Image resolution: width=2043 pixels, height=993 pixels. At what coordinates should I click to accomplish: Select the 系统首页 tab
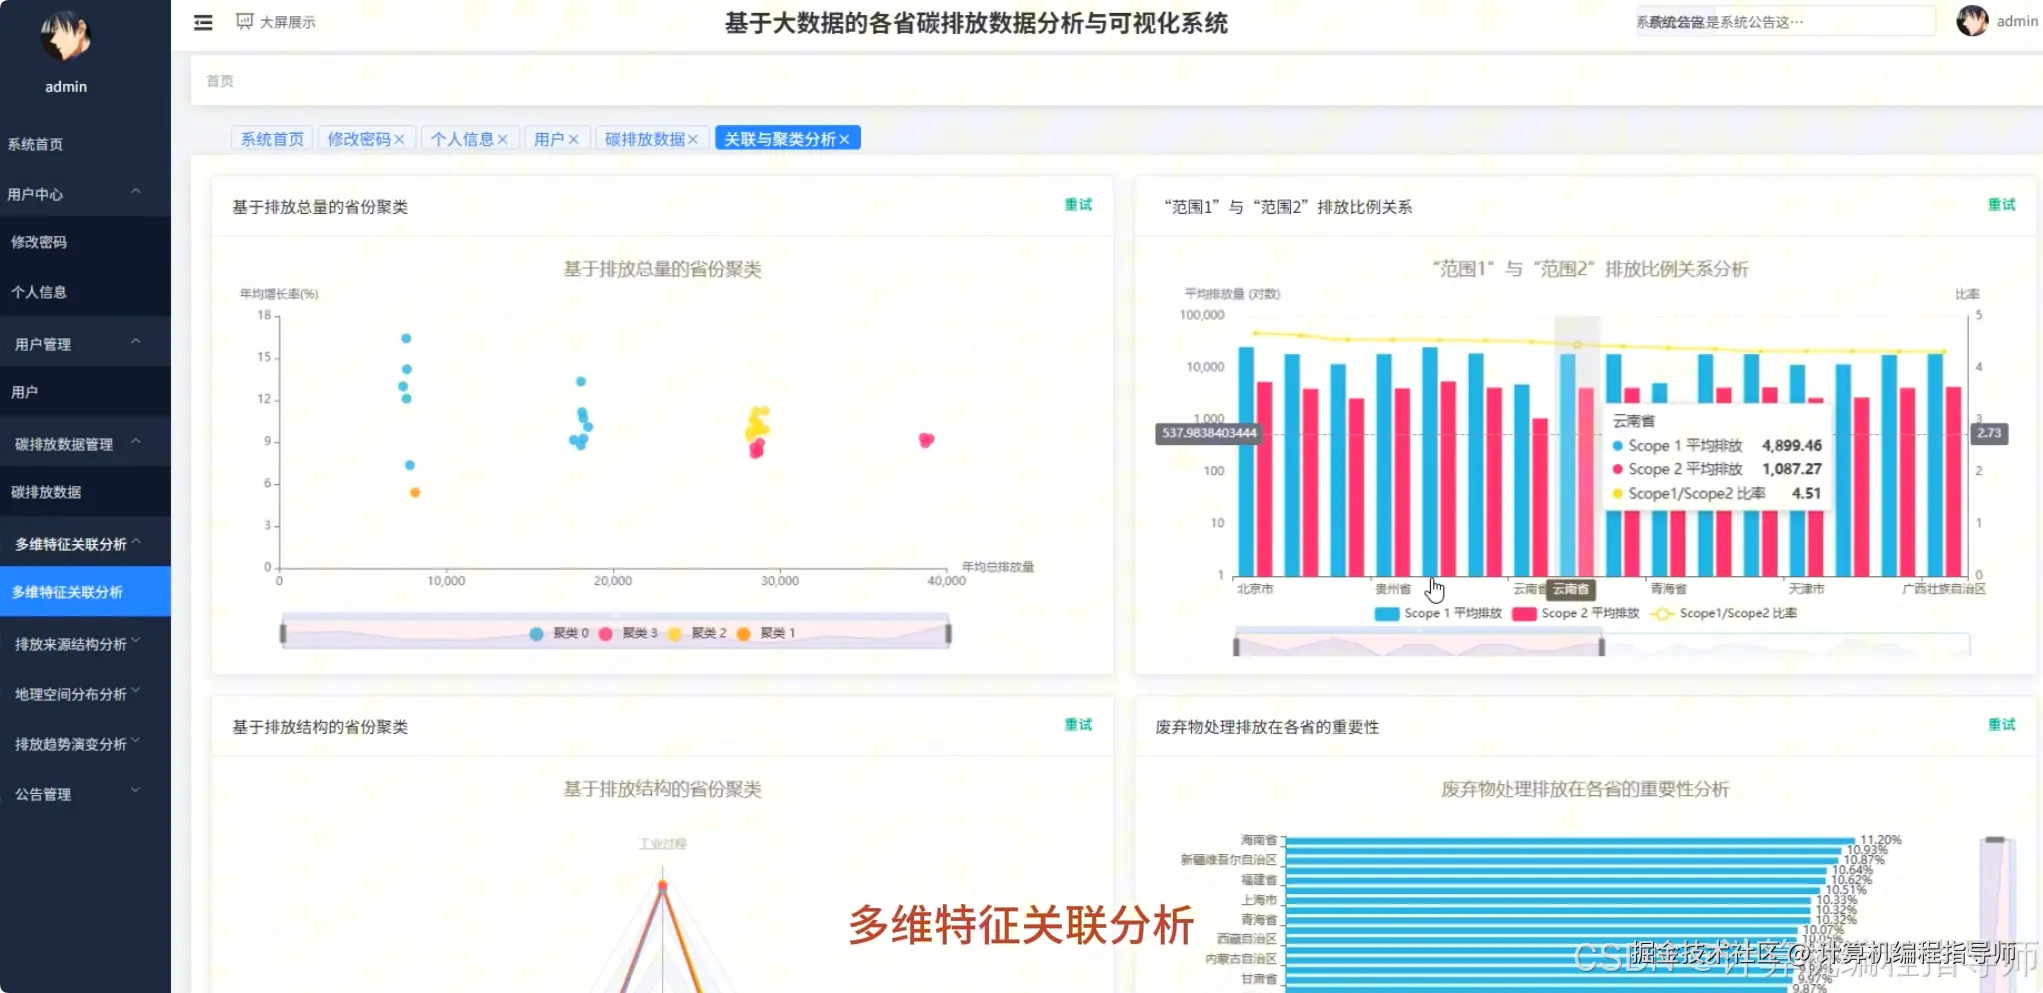click(271, 138)
